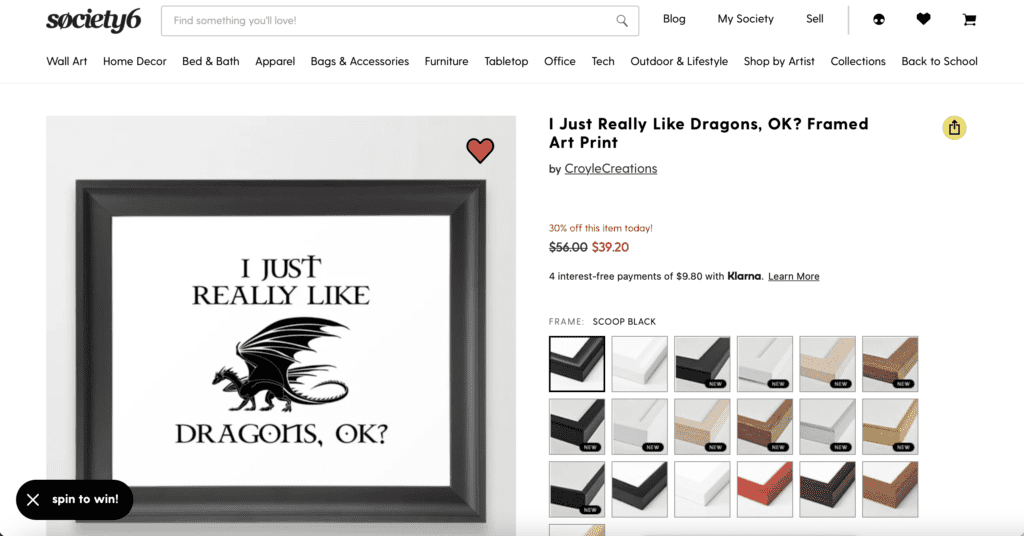Open the Collections menu
Screen dimensions: 1024x536
point(857,61)
